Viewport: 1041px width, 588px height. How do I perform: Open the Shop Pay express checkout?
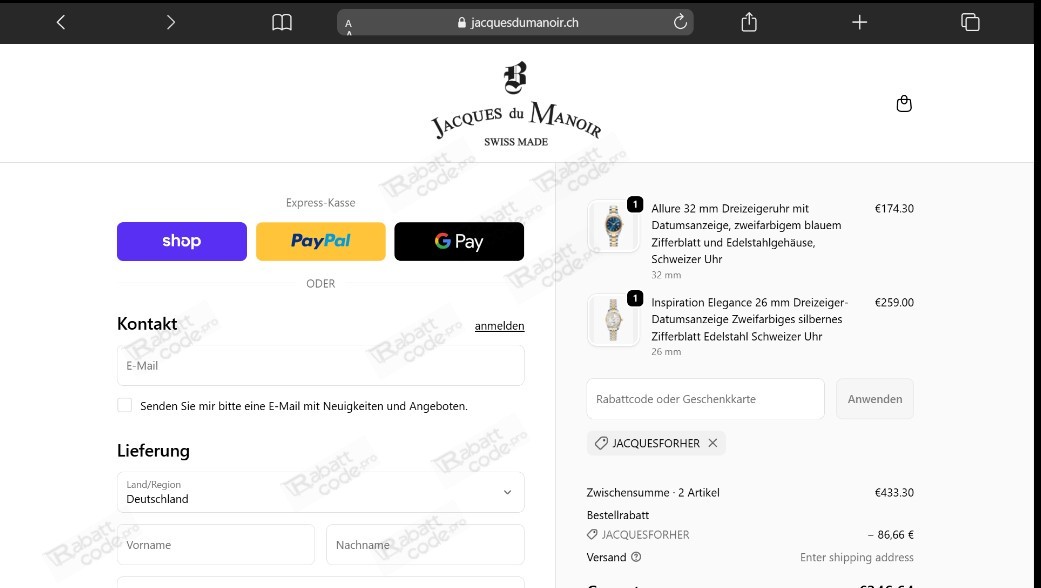[181, 241]
